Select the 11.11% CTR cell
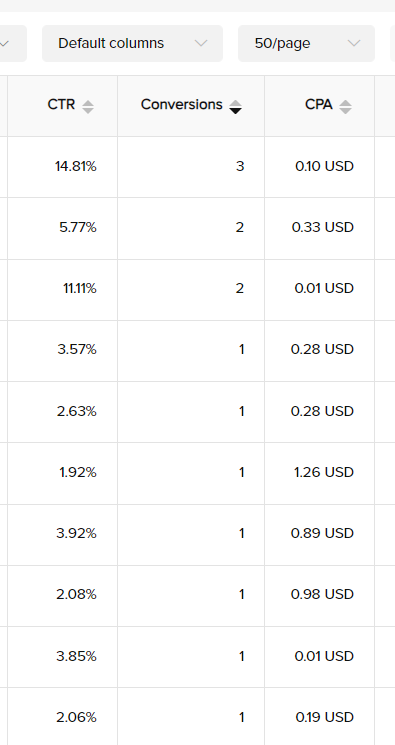The image size is (395, 745). pos(62,289)
